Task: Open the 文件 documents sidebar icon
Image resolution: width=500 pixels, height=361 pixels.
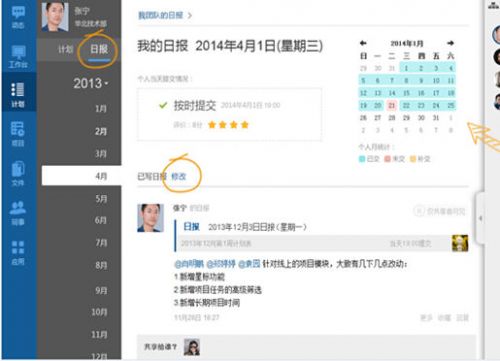Action: coord(18,169)
